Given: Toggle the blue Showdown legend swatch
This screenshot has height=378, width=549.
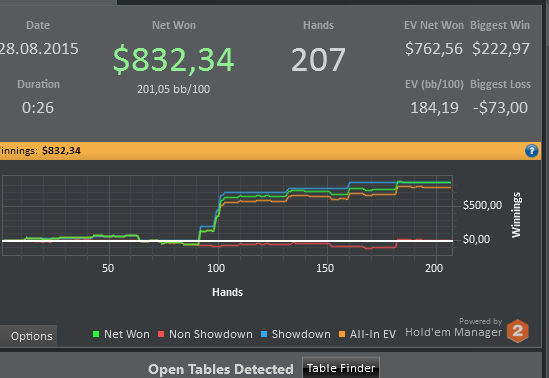Looking at the screenshot, I should pos(264,334).
